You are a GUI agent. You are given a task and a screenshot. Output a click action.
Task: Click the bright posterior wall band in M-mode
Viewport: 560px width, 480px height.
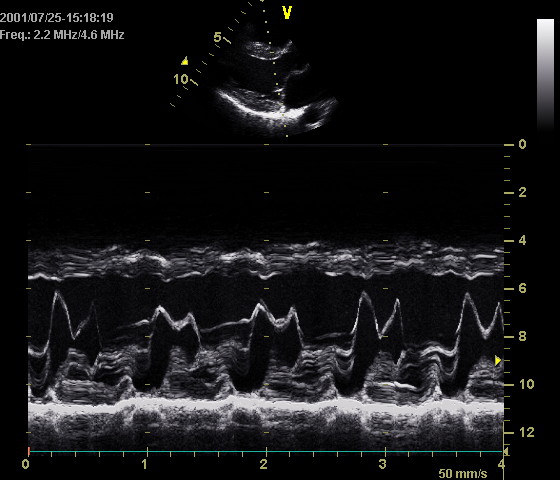click(266, 405)
